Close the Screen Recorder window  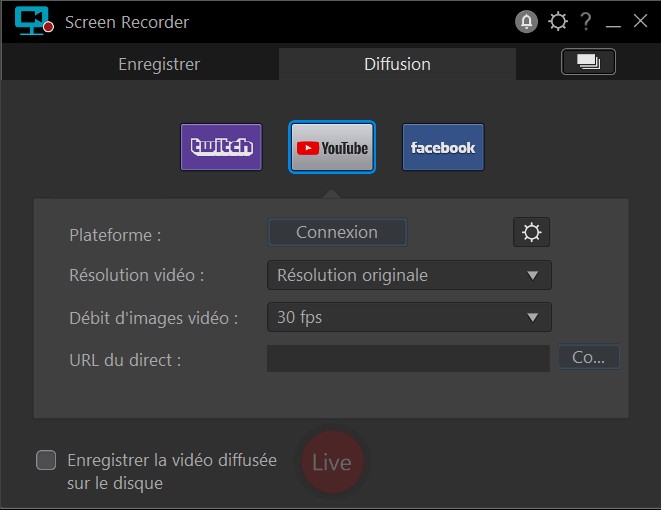click(x=640, y=21)
